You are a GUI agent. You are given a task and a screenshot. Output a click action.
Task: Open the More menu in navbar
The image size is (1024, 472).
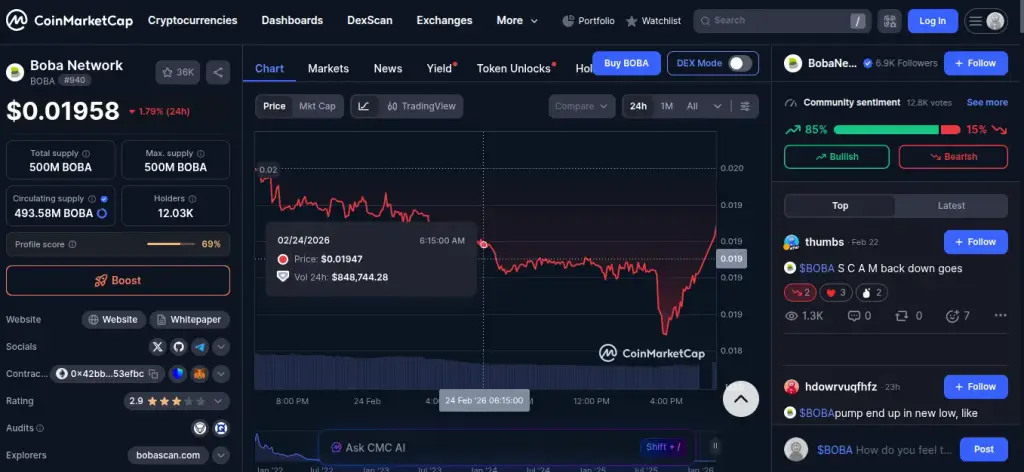click(517, 21)
